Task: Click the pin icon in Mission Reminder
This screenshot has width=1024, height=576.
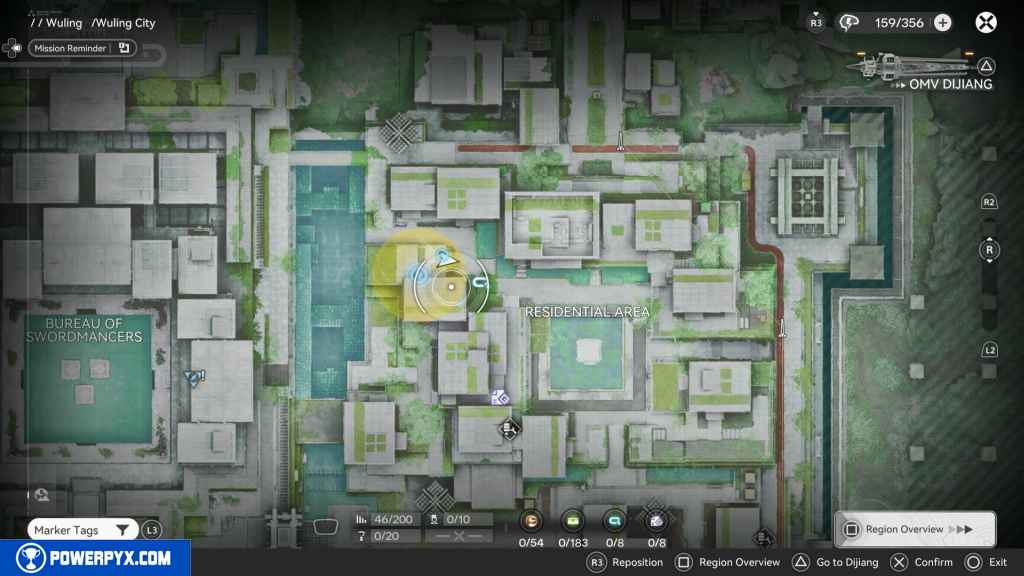Action: tap(124, 47)
